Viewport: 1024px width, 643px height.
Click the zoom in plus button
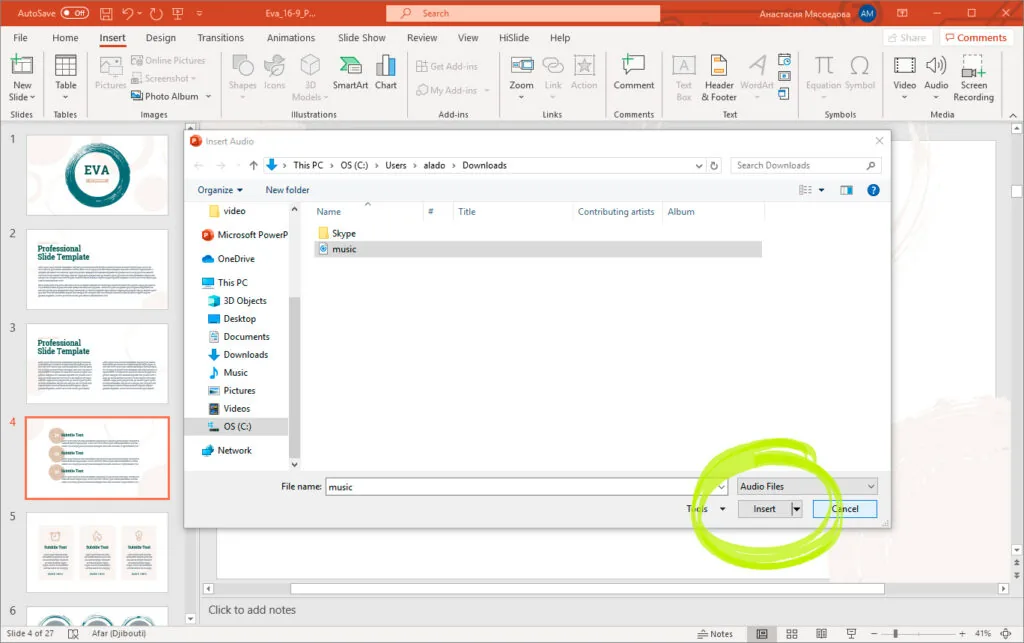(962, 634)
